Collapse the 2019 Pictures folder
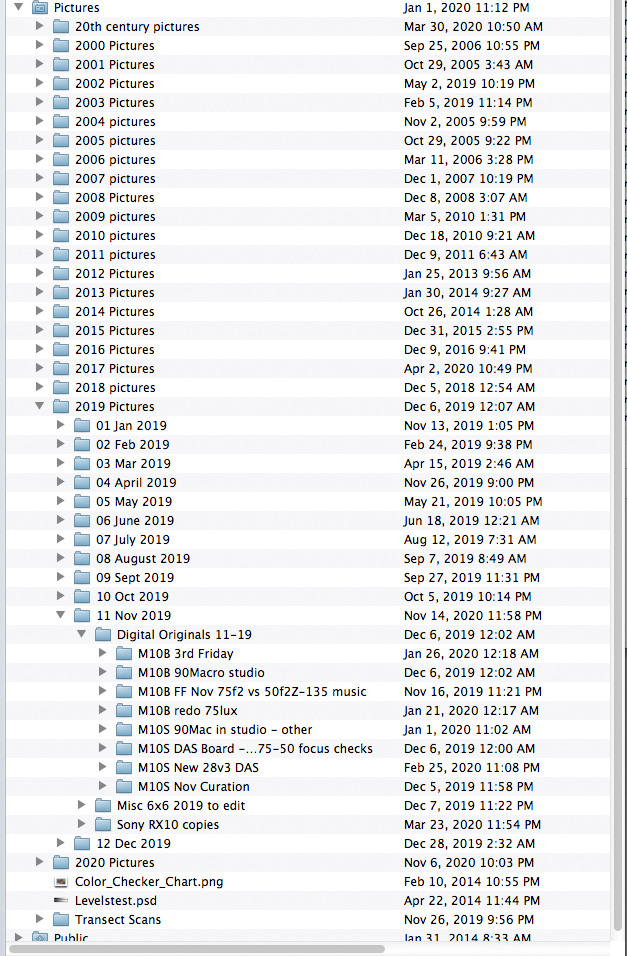627x956 pixels. (x=40, y=407)
